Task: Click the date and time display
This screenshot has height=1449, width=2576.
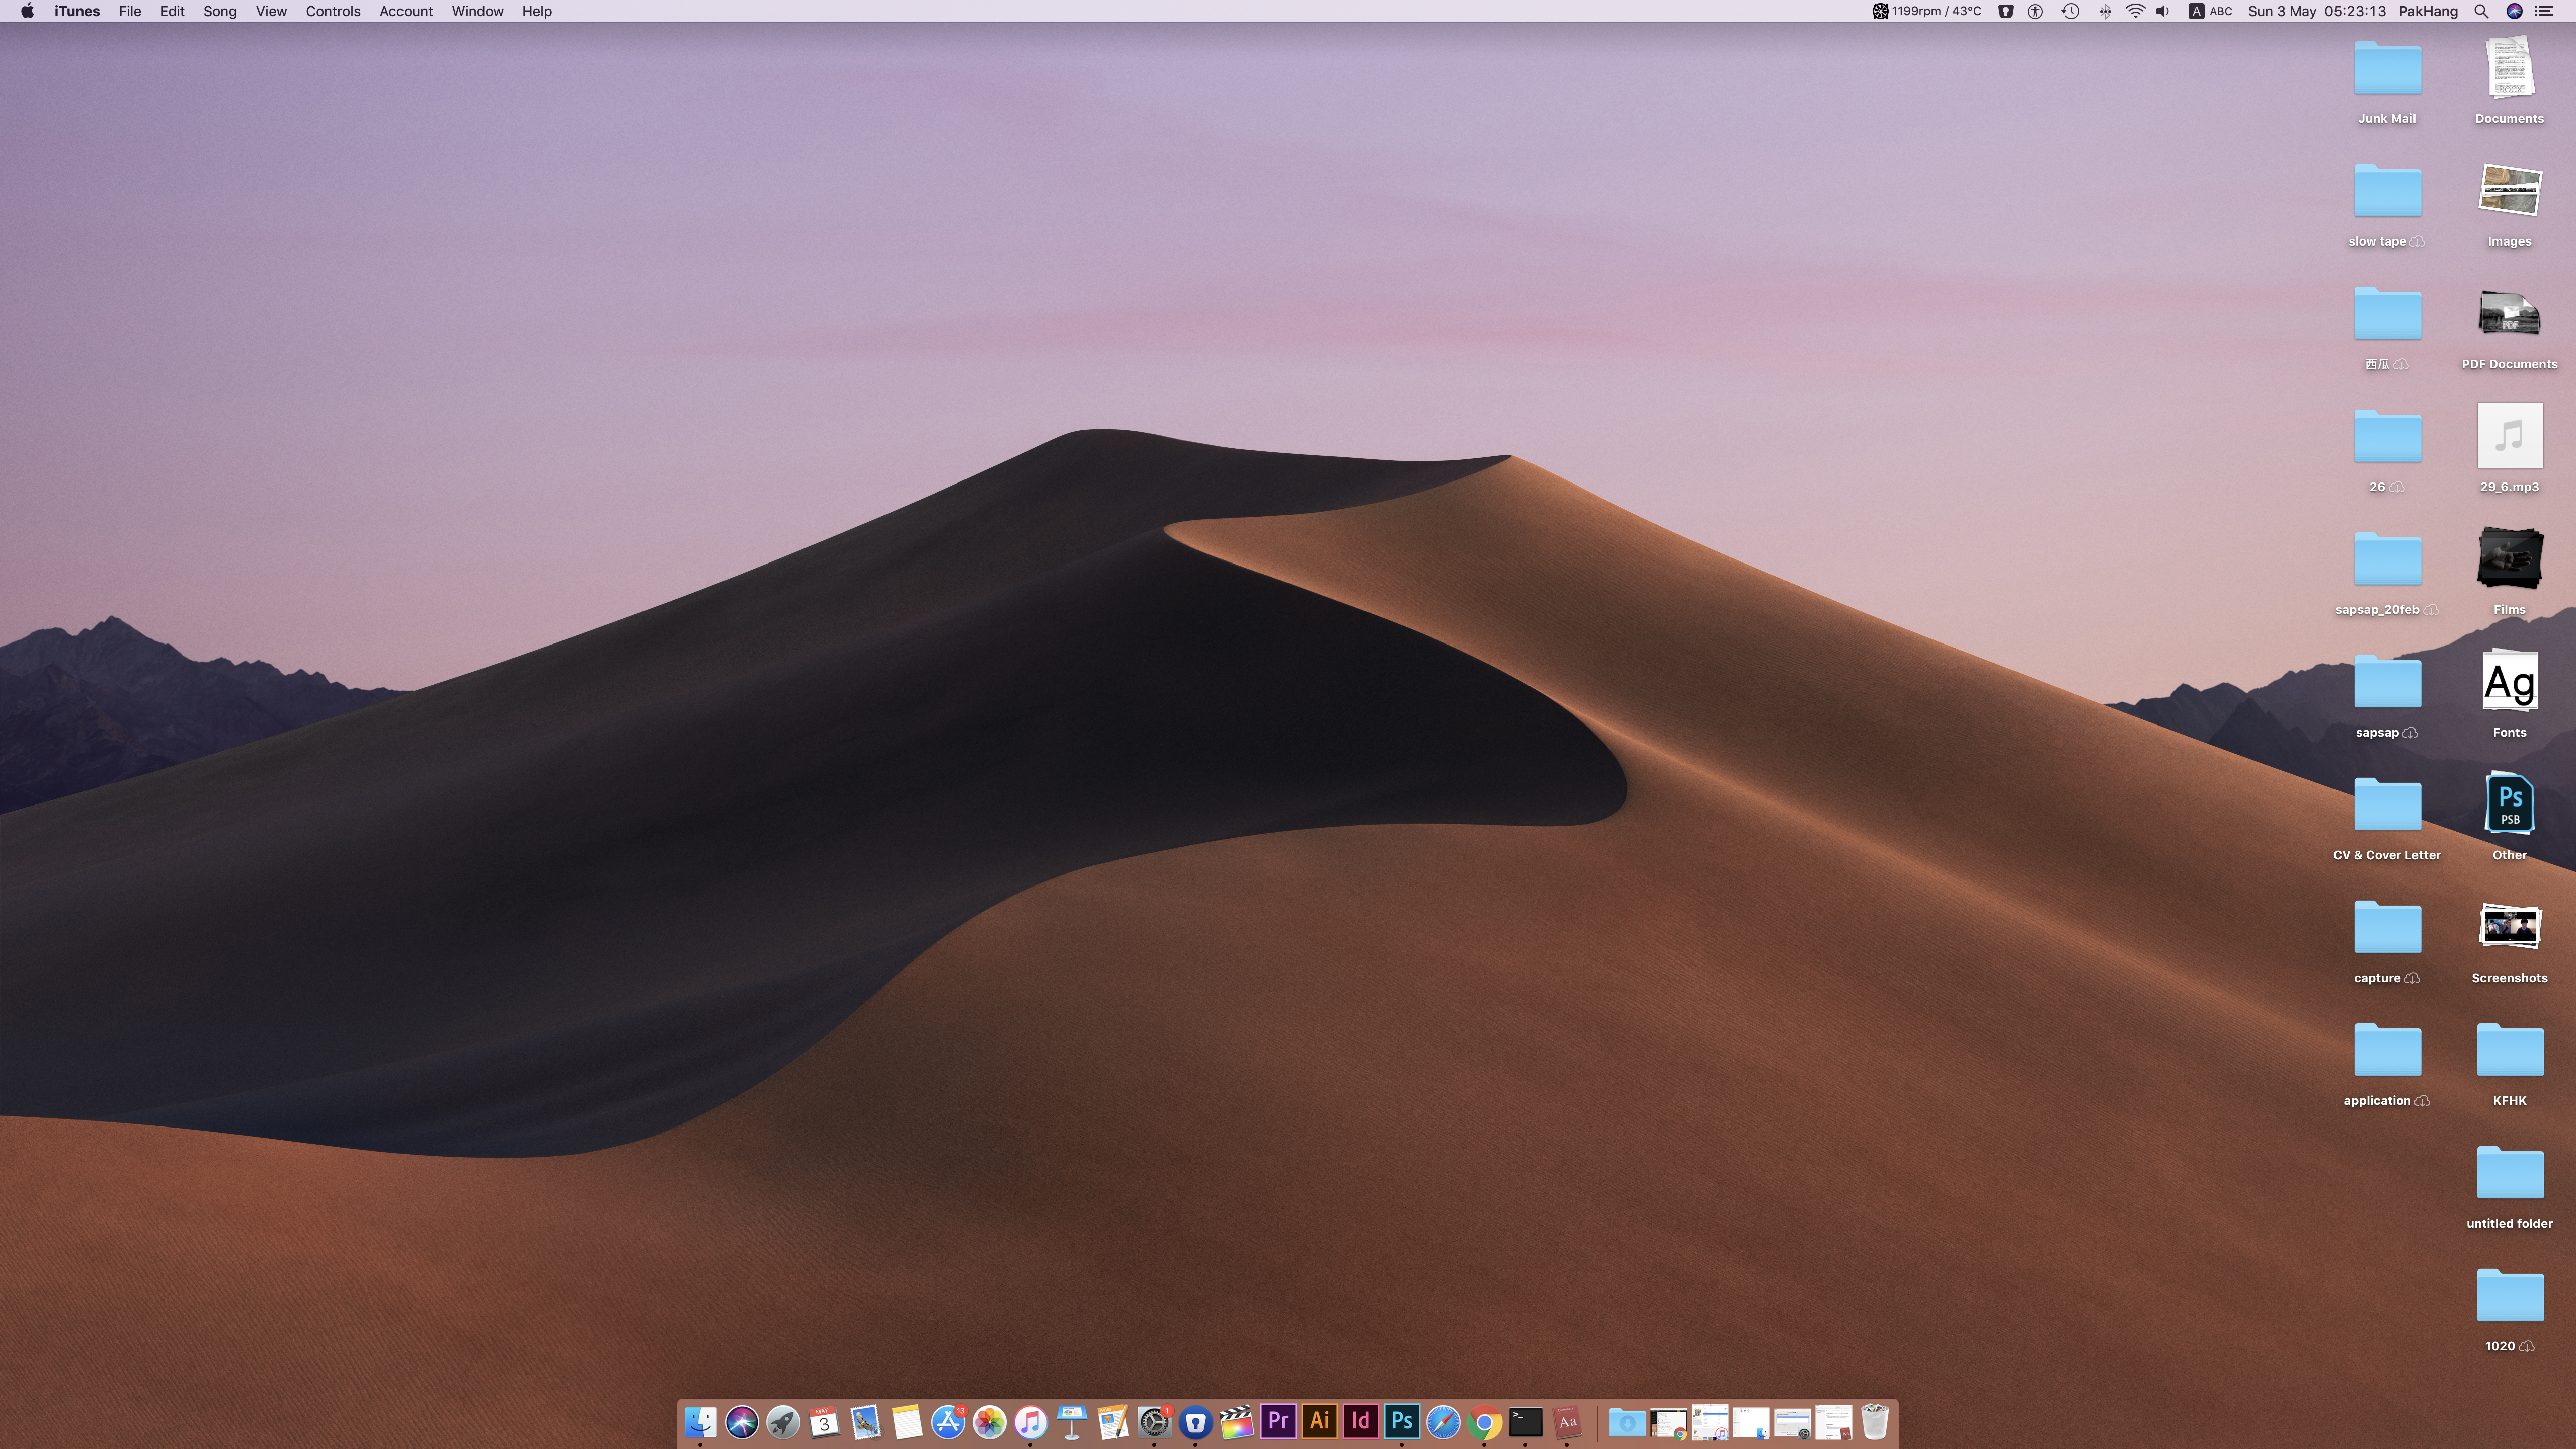Action: pos(2316,11)
